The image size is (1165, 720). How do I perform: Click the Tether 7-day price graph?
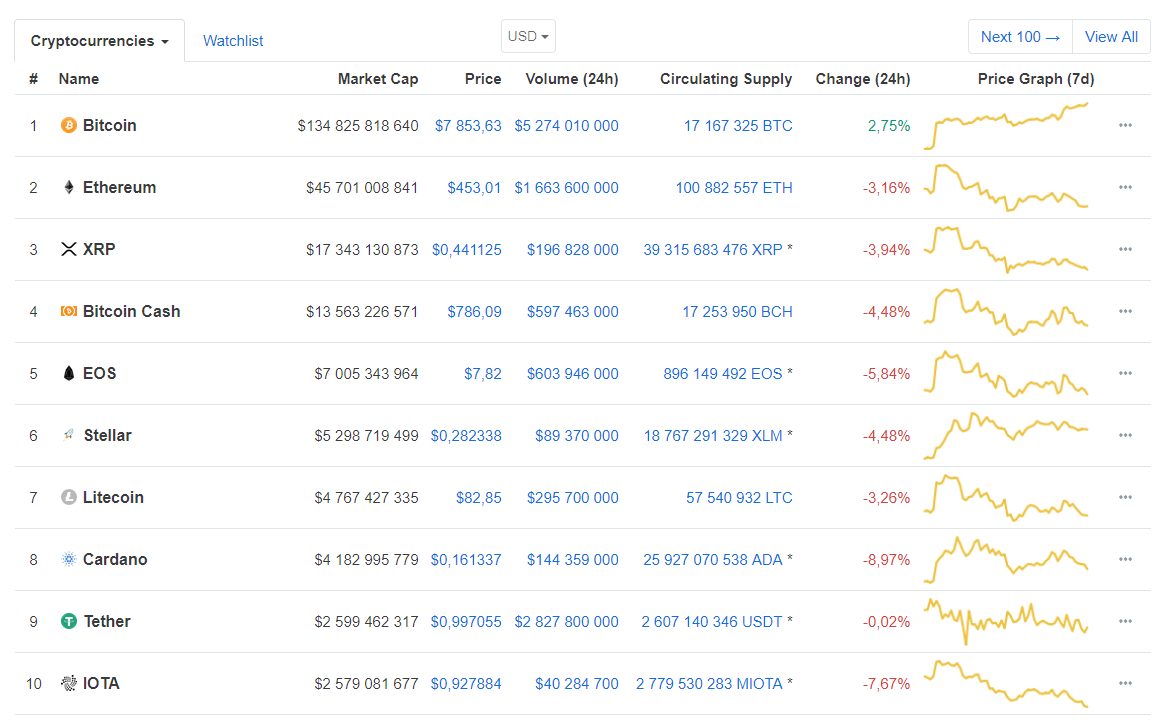[1006, 621]
